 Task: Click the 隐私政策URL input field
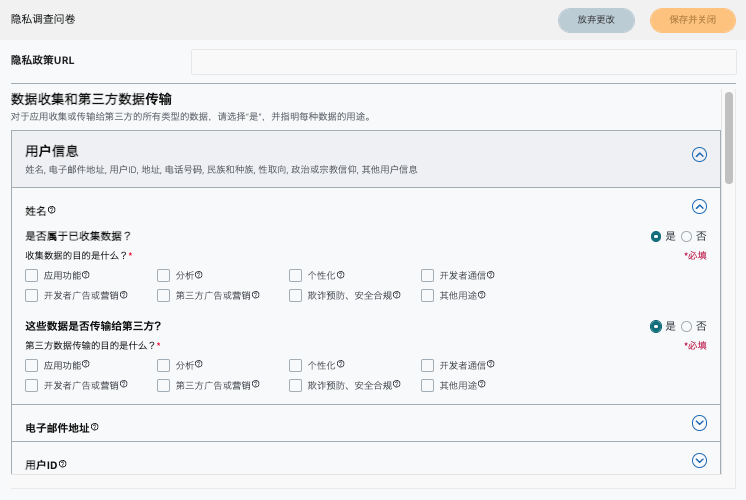pyautogui.click(x=456, y=62)
